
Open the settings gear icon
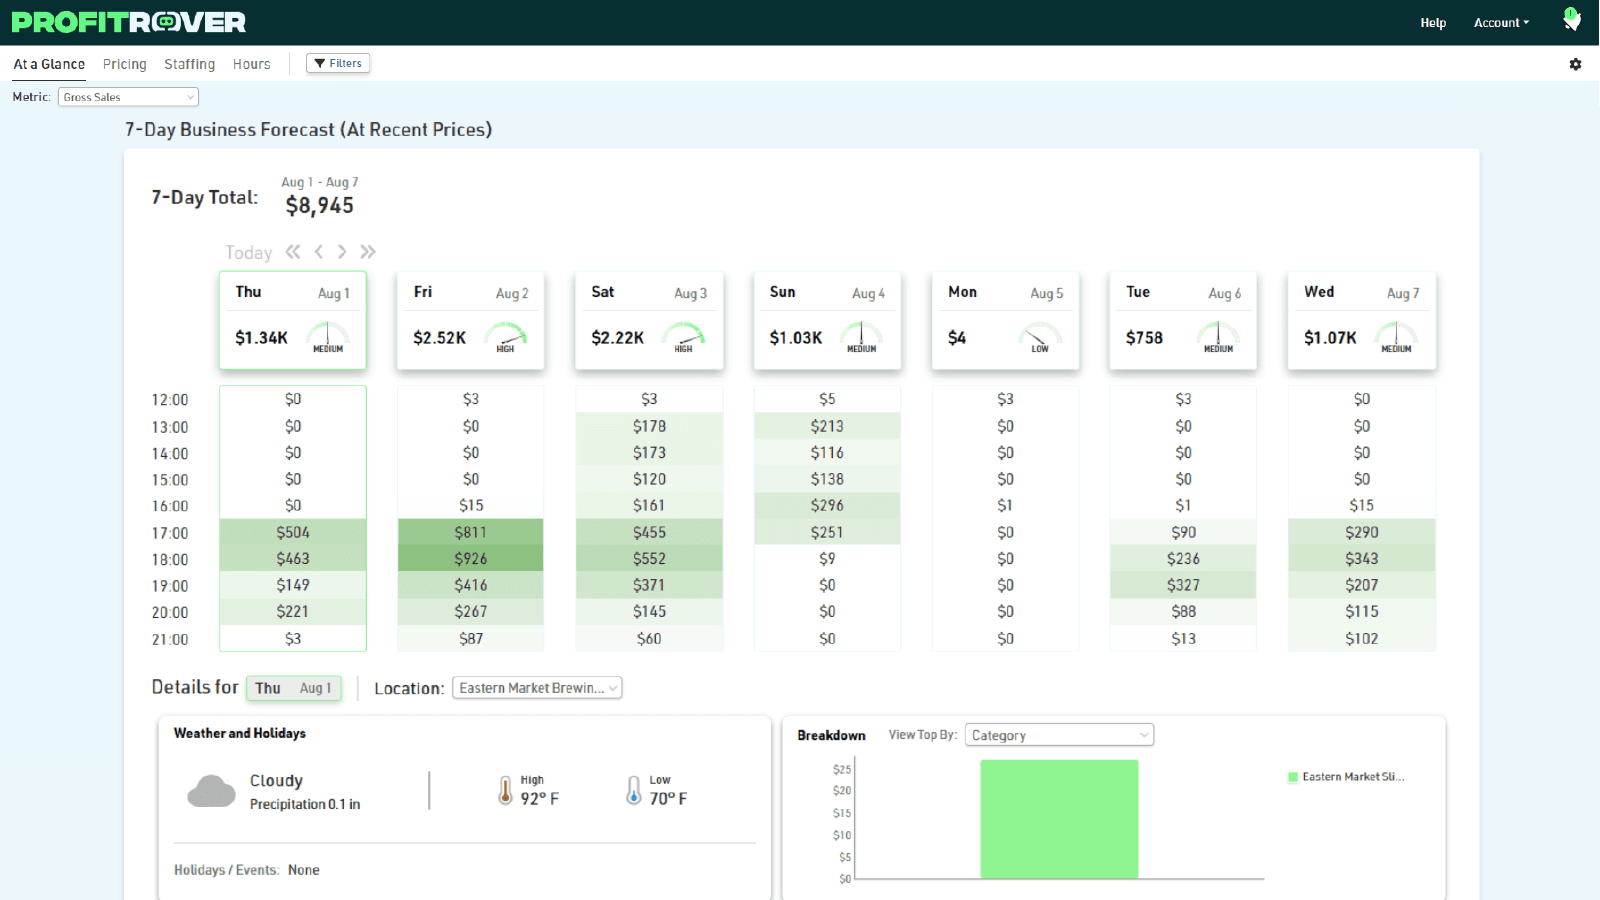[1575, 64]
